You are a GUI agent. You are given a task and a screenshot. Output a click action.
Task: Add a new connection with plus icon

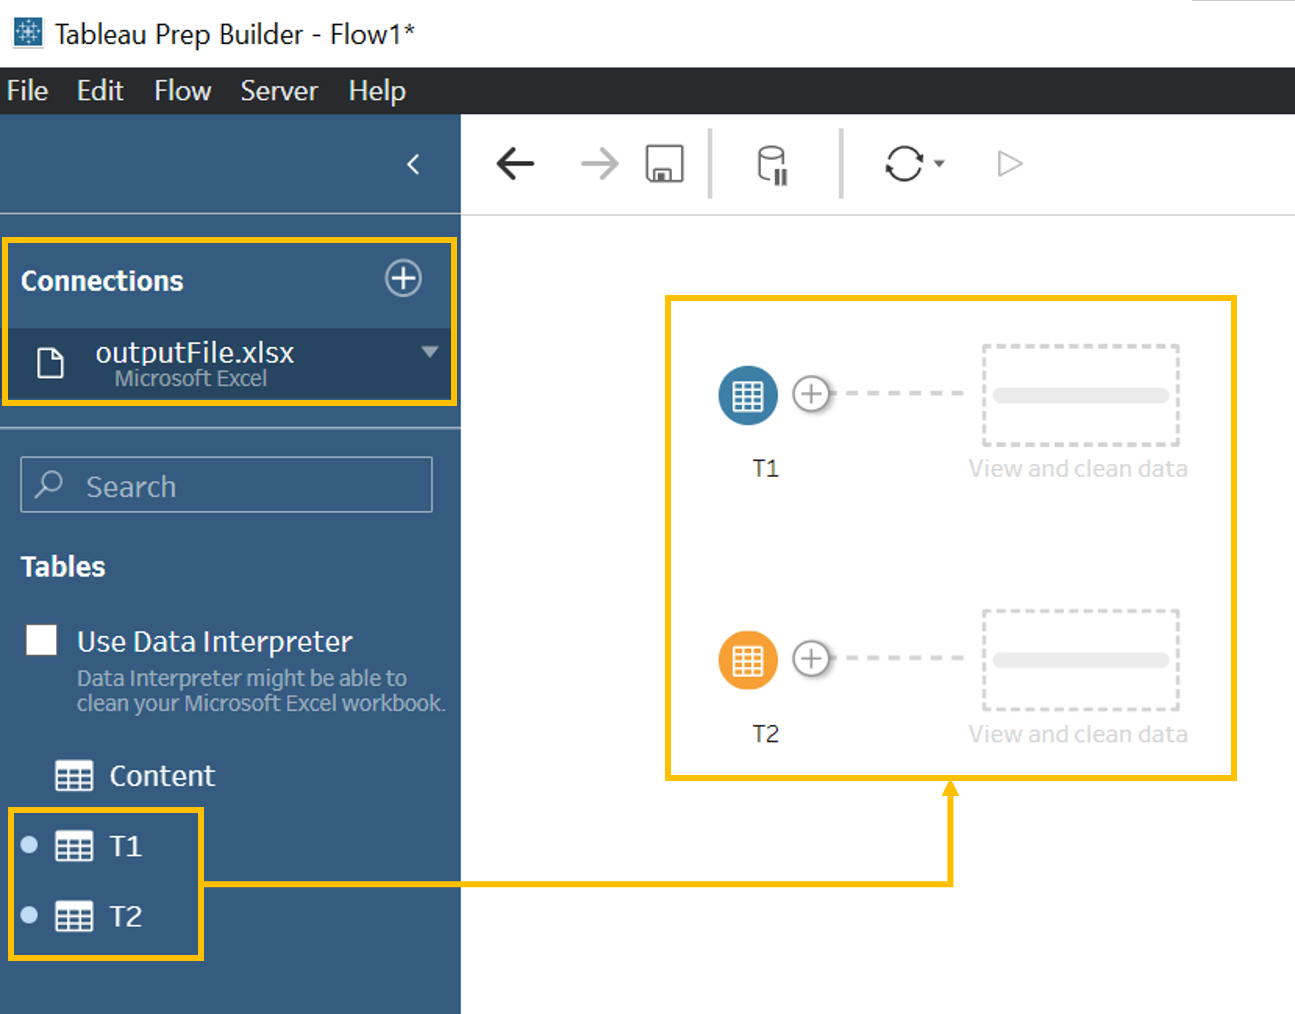pyautogui.click(x=403, y=278)
